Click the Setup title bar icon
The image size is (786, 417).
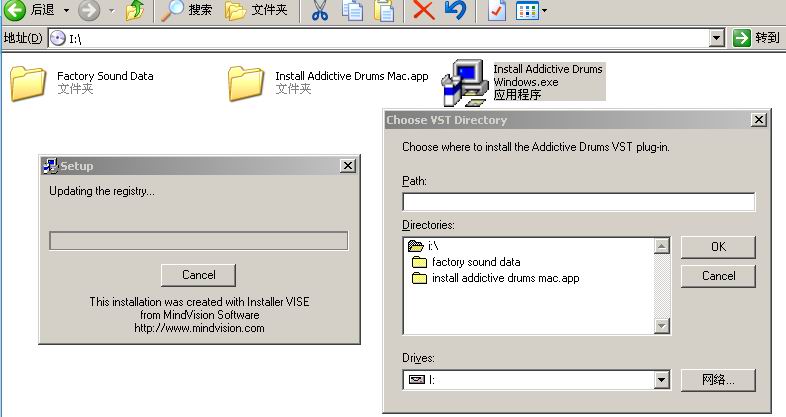[50, 166]
